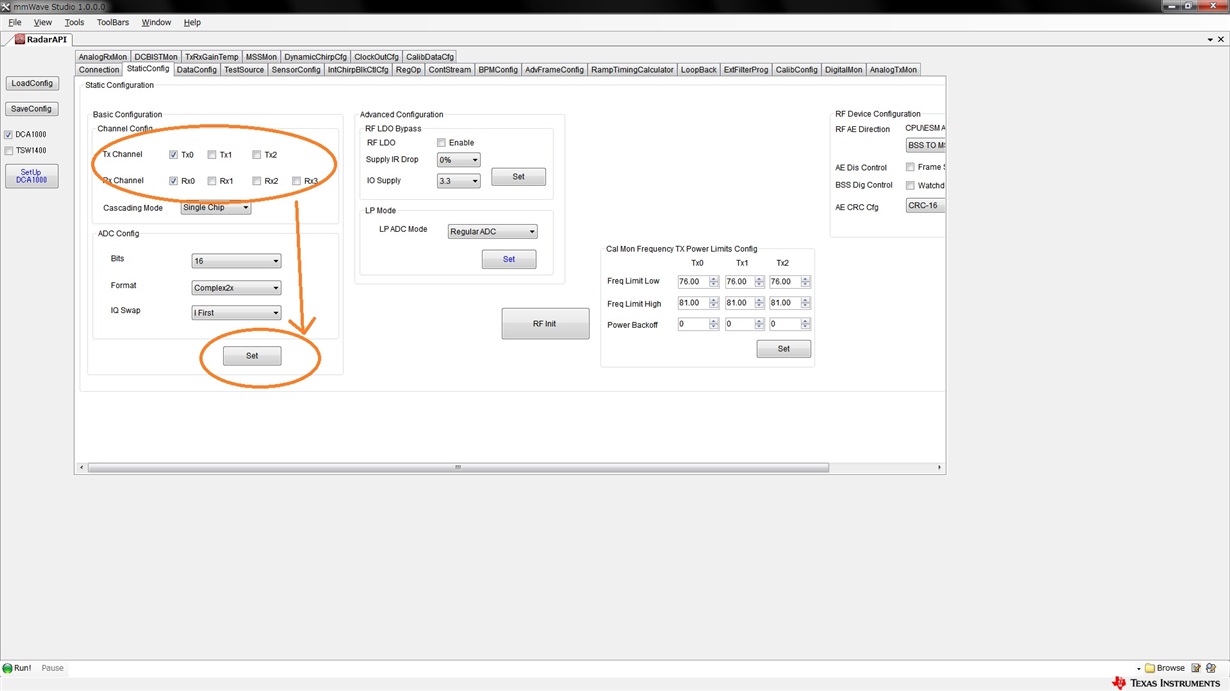
Task: Open the IQ Swap dropdown
Action: coord(236,313)
